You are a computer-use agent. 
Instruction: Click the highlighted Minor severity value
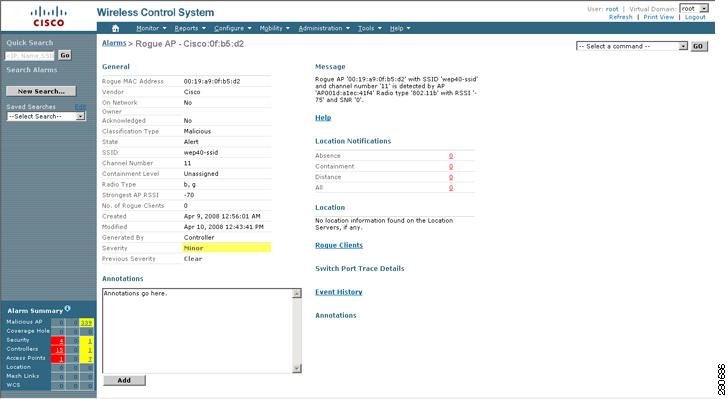(x=227, y=248)
